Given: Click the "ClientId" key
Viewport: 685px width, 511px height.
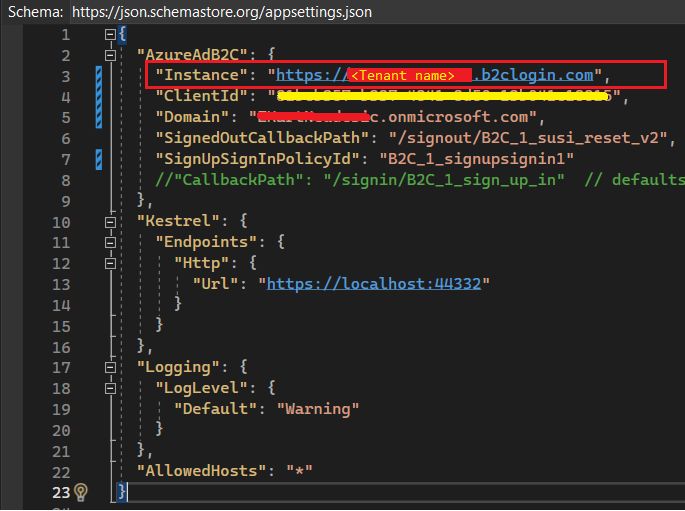Looking at the screenshot, I should pyautogui.click(x=202, y=96).
